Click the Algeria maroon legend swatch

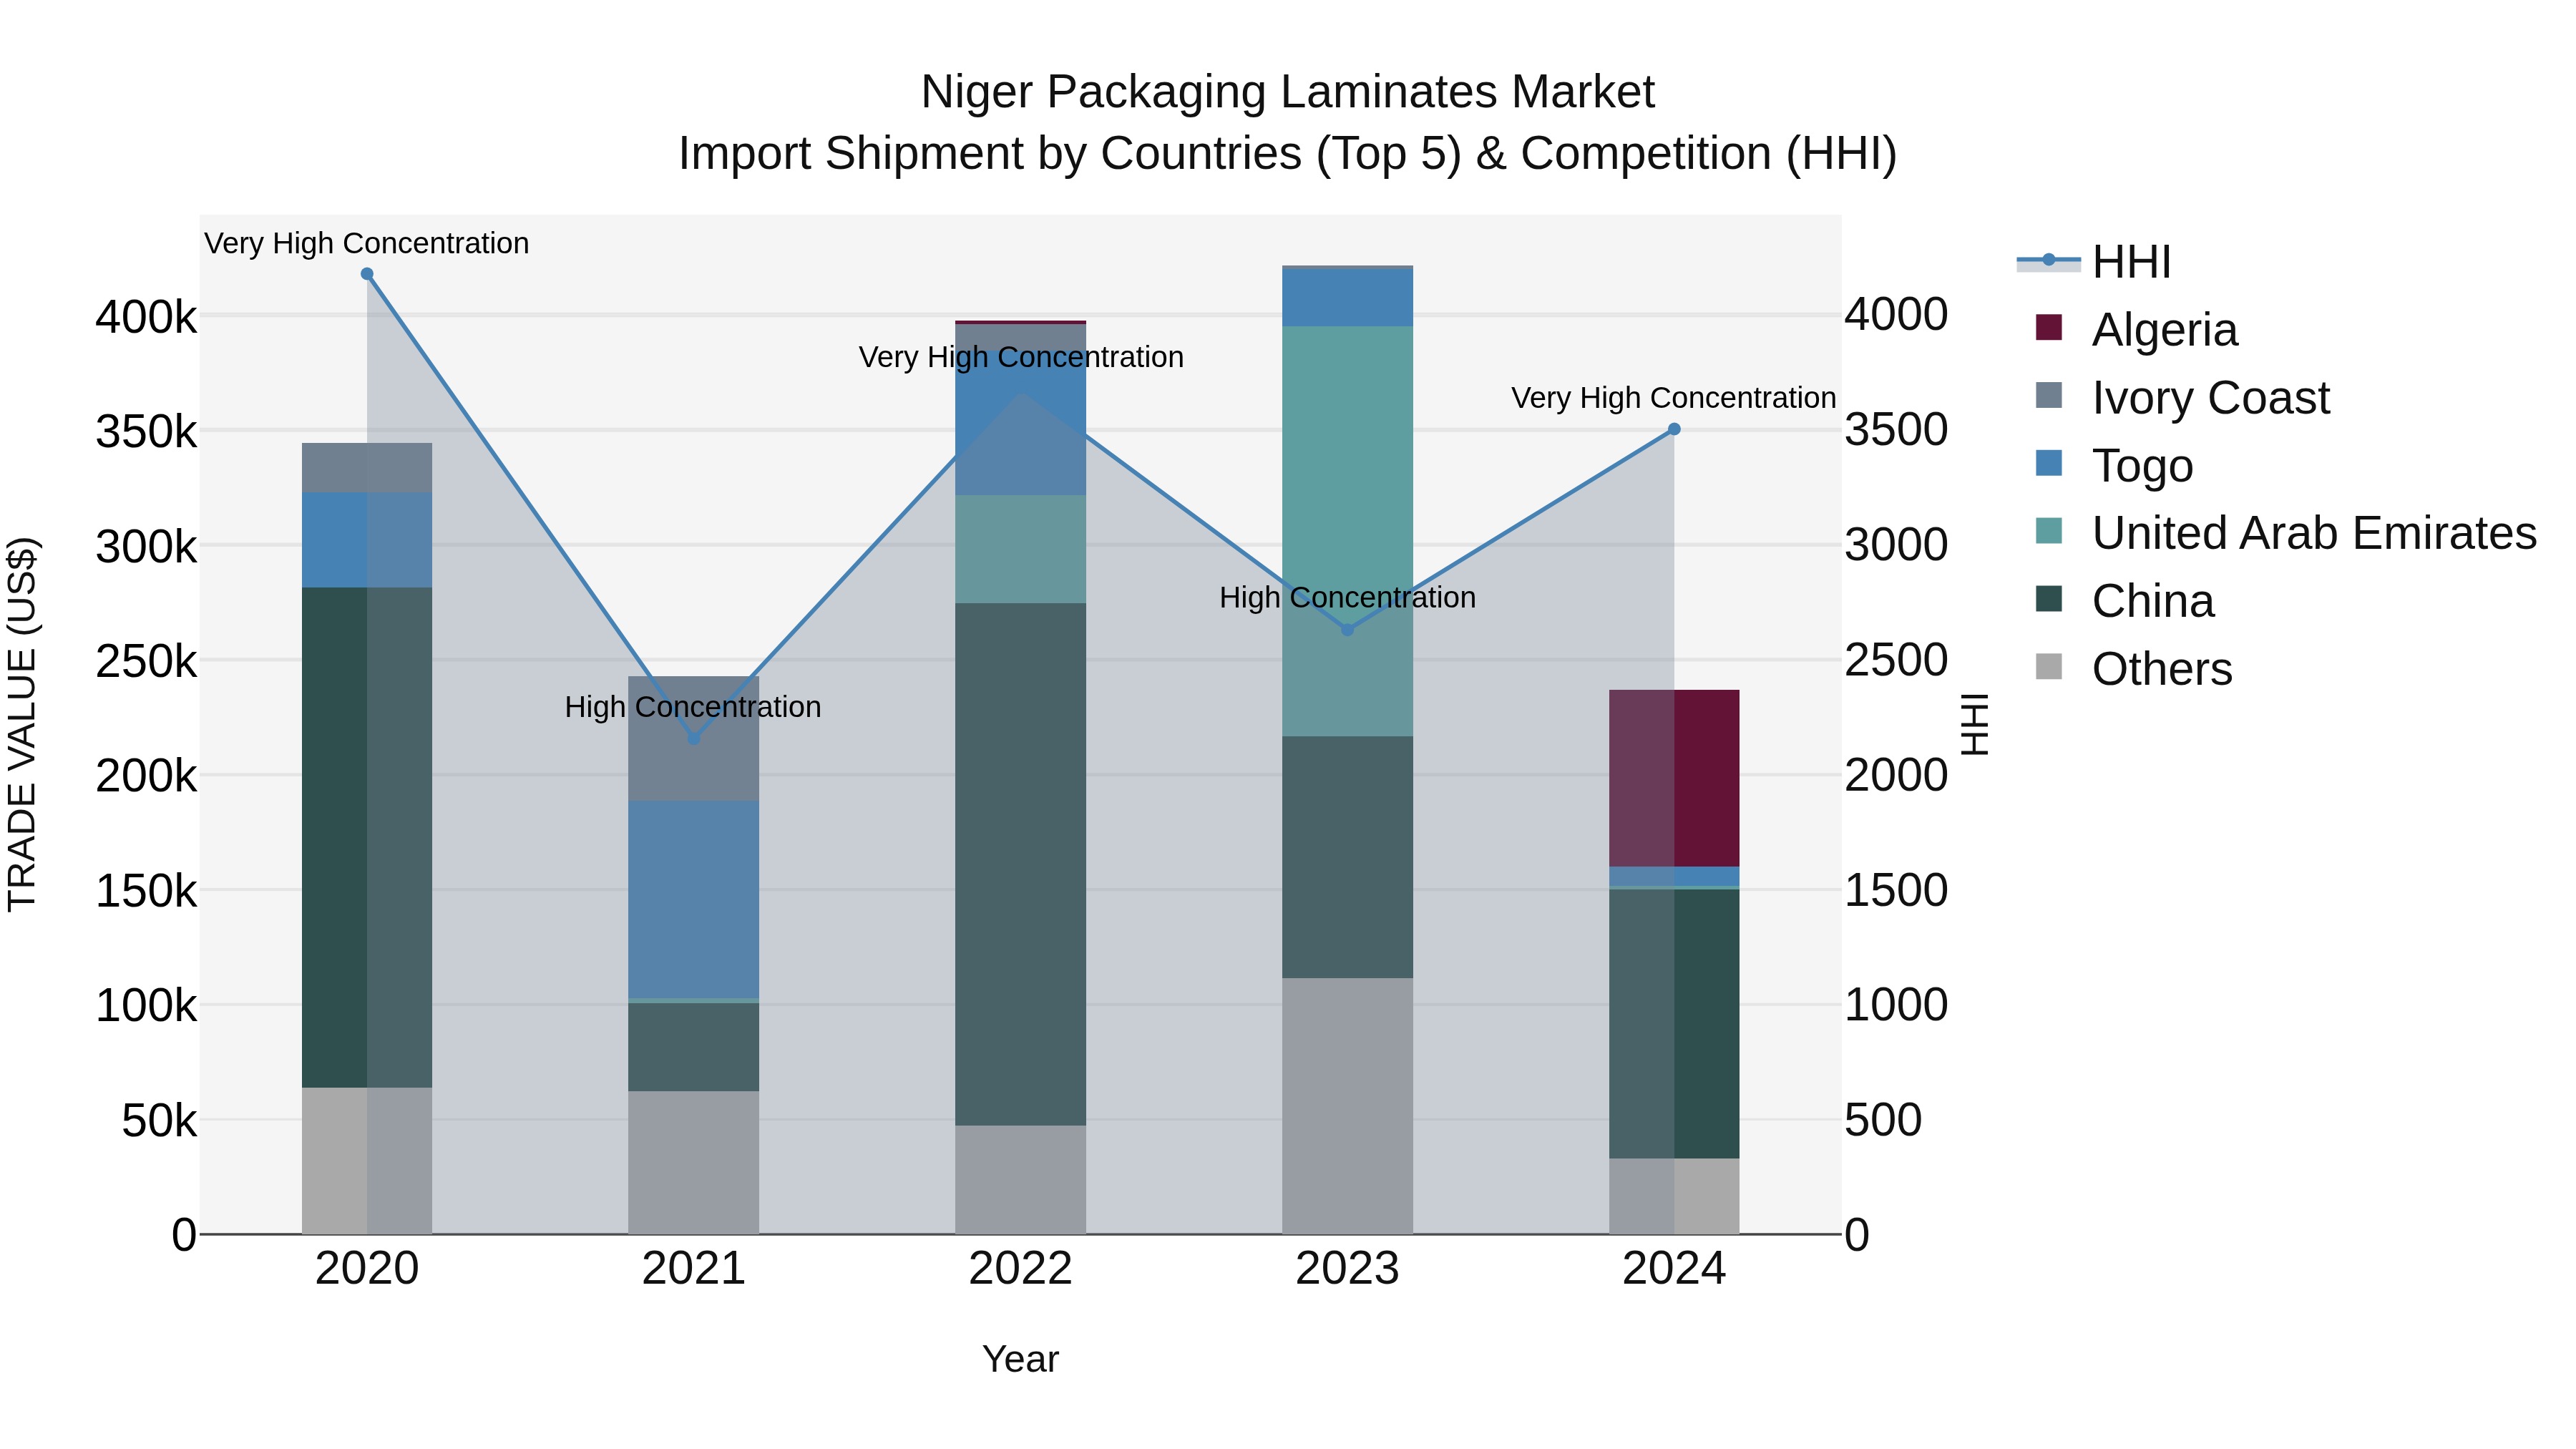(2048, 327)
